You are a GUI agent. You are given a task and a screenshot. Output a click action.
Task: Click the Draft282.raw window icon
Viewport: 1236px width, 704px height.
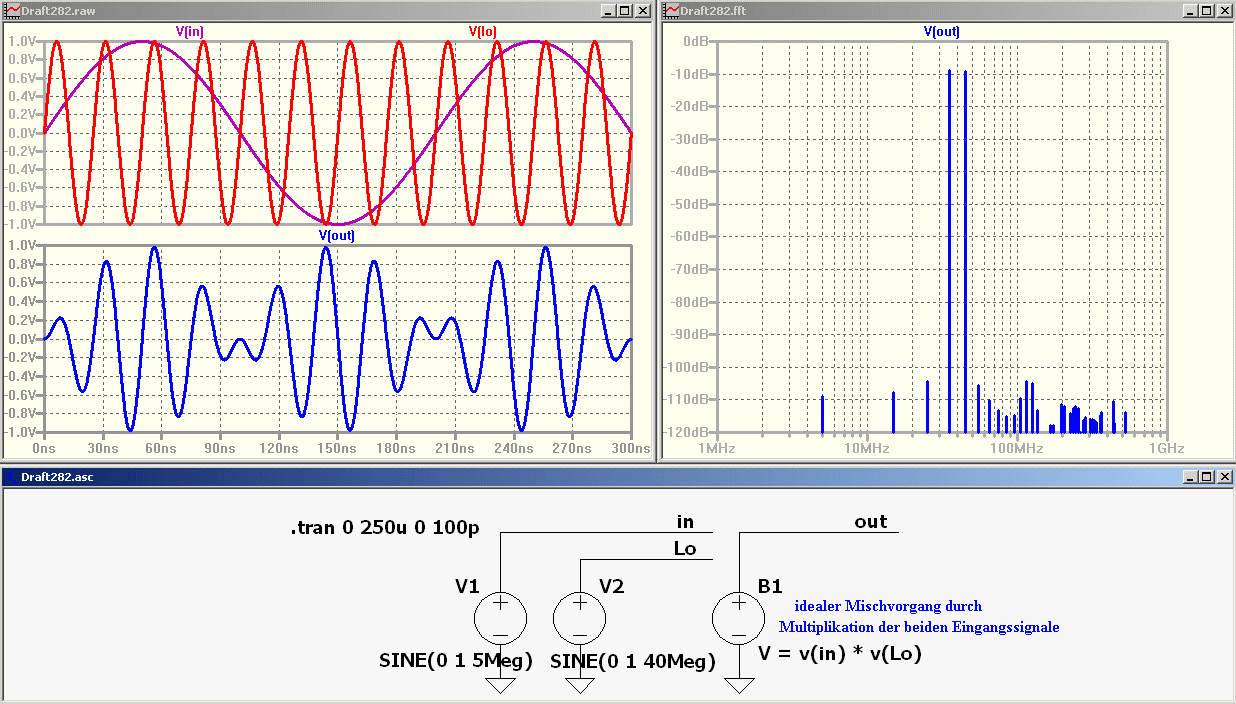pyautogui.click(x=12, y=10)
